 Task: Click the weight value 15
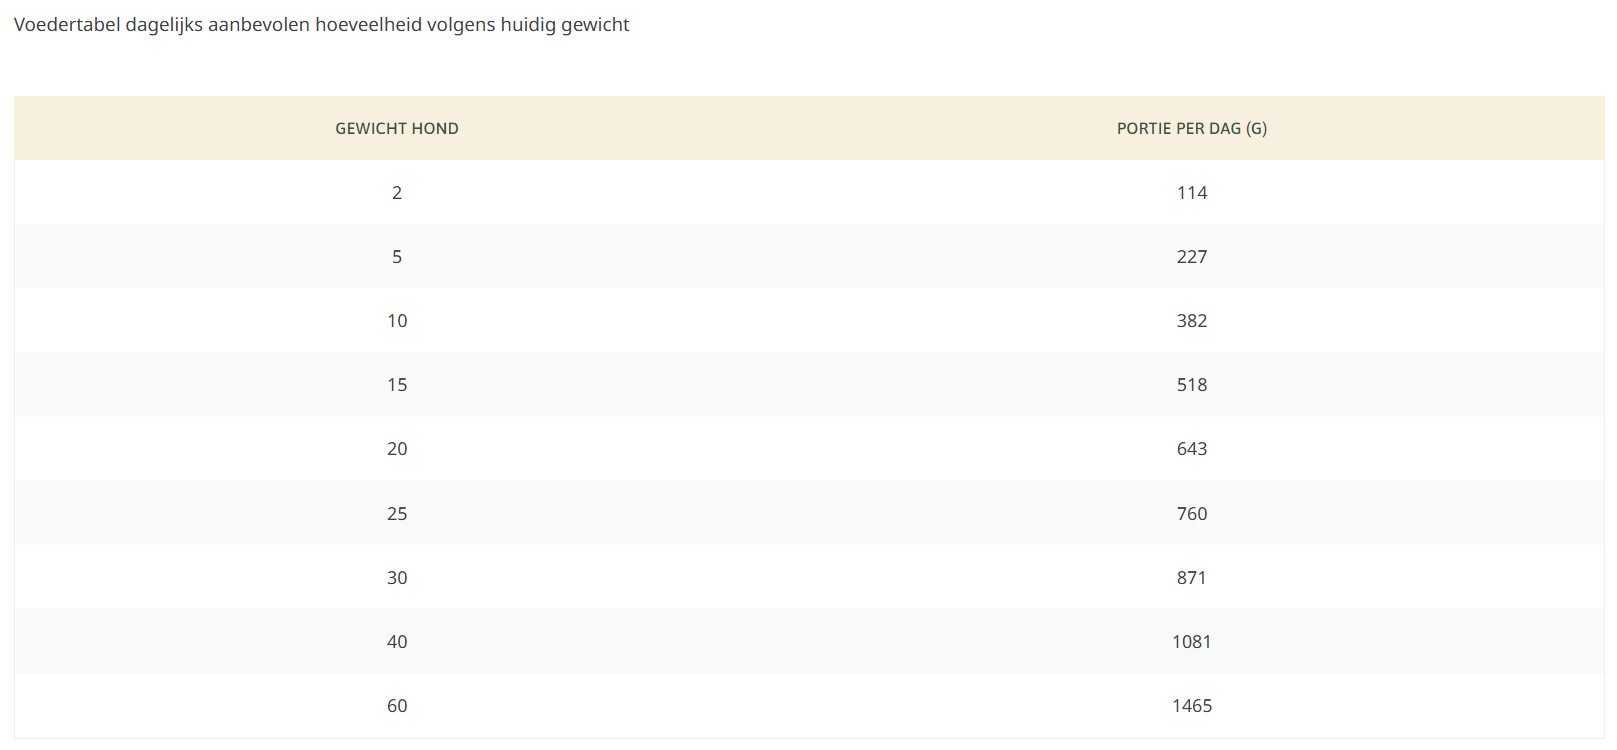397,385
